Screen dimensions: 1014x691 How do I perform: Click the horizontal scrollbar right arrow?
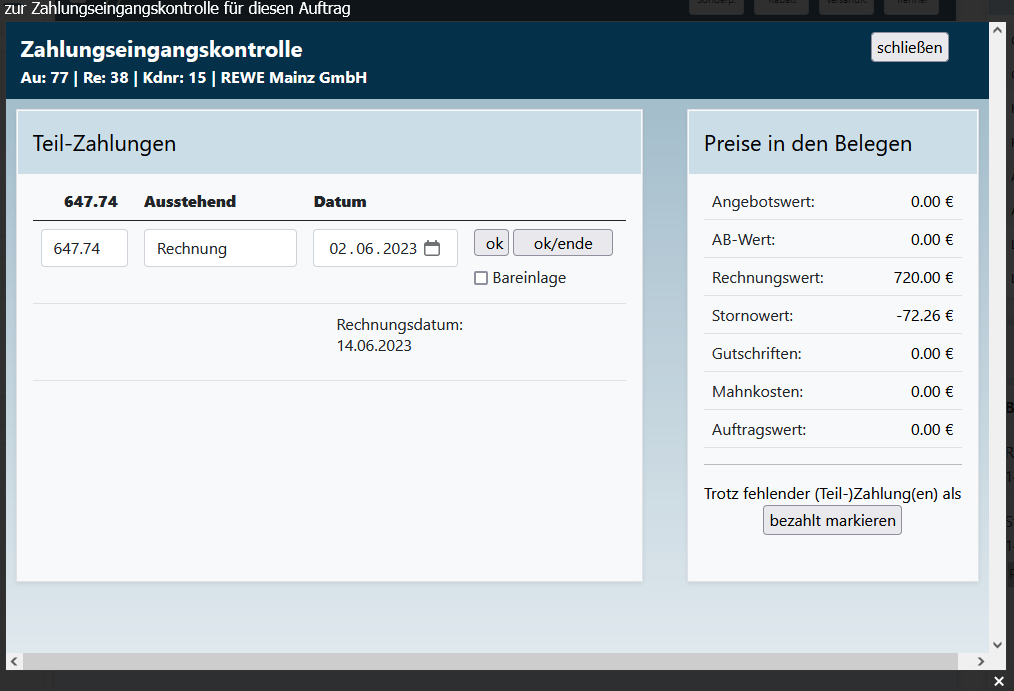coord(980,662)
